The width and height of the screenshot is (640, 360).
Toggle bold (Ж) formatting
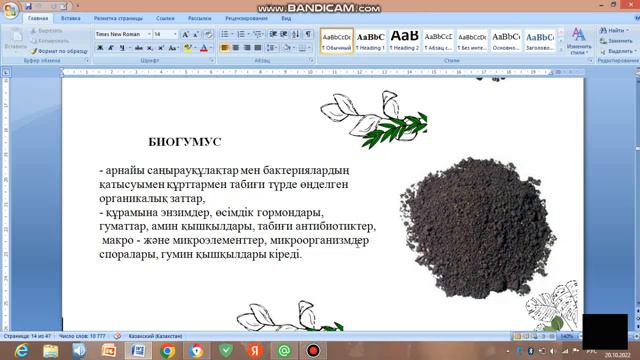pyautogui.click(x=100, y=48)
